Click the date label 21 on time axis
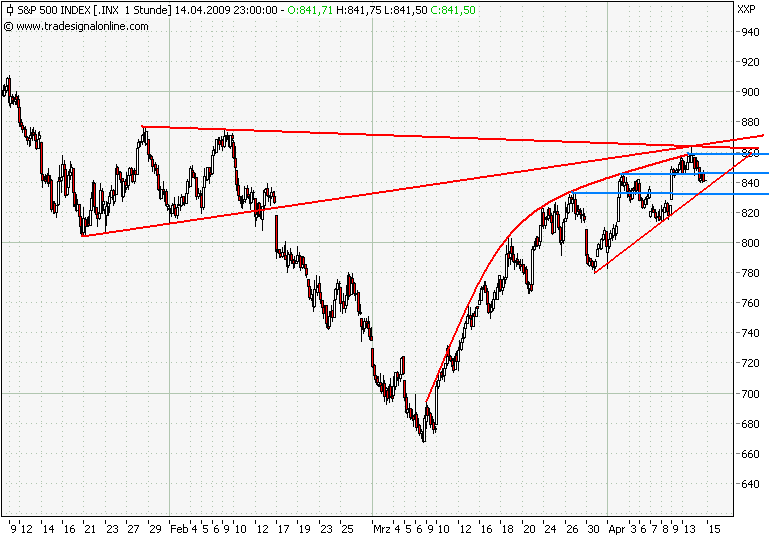This screenshot has width=769, height=536. (90, 529)
